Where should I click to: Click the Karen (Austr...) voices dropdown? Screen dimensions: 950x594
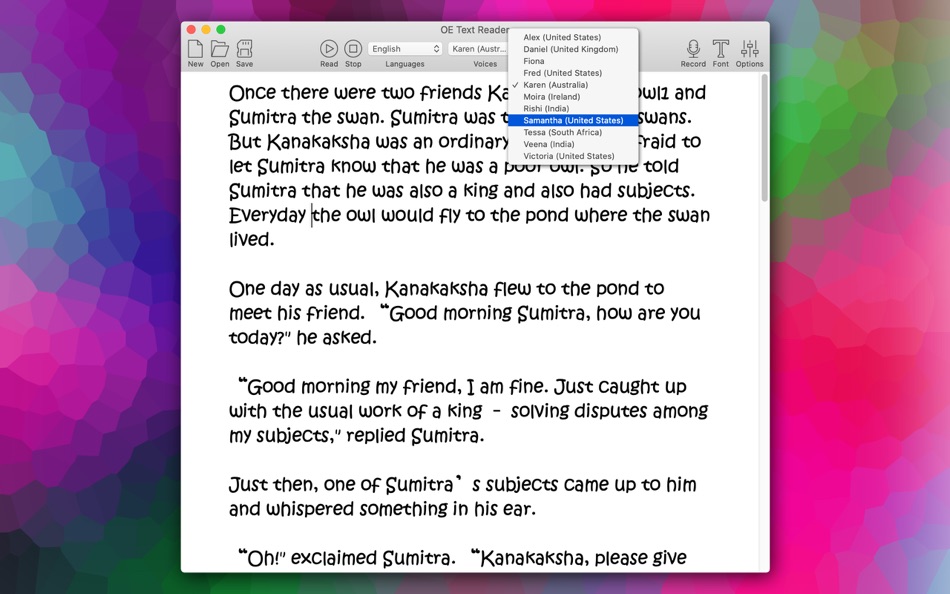click(x=479, y=48)
